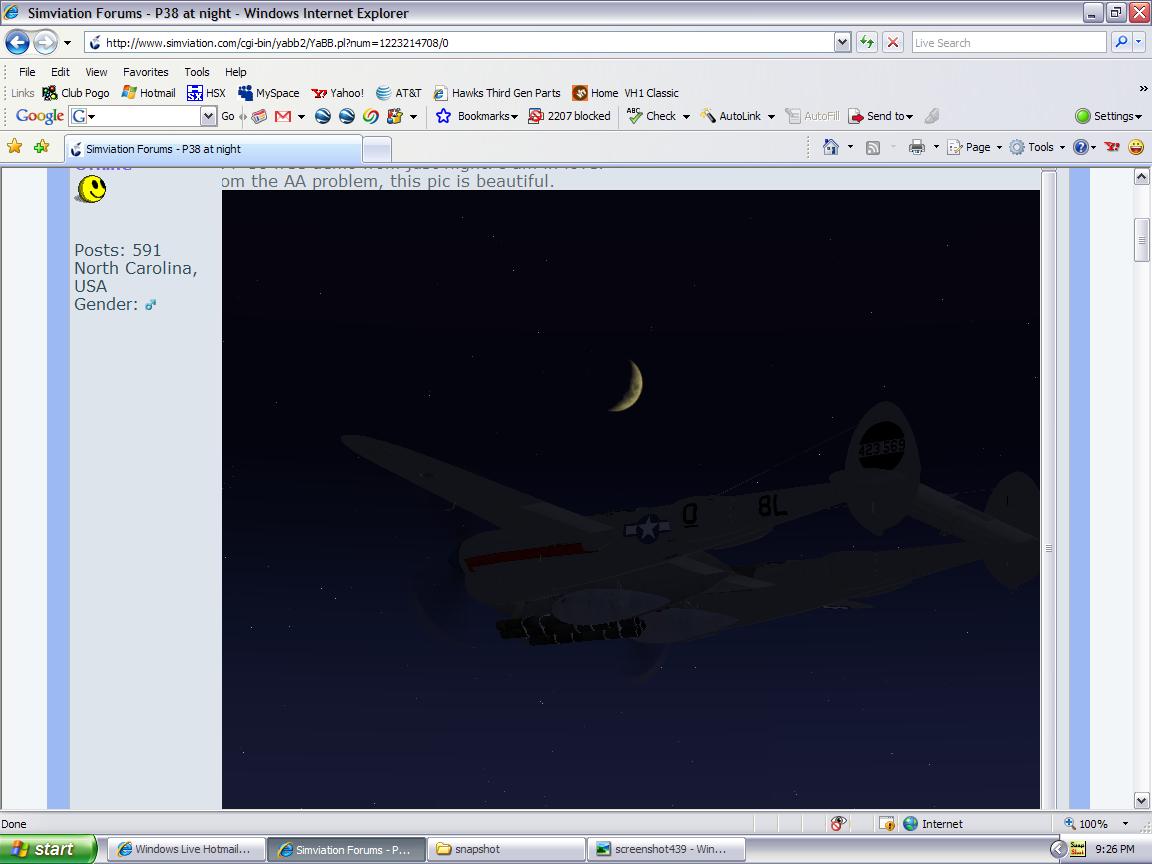Click the Add to Favorites icon

point(41,147)
